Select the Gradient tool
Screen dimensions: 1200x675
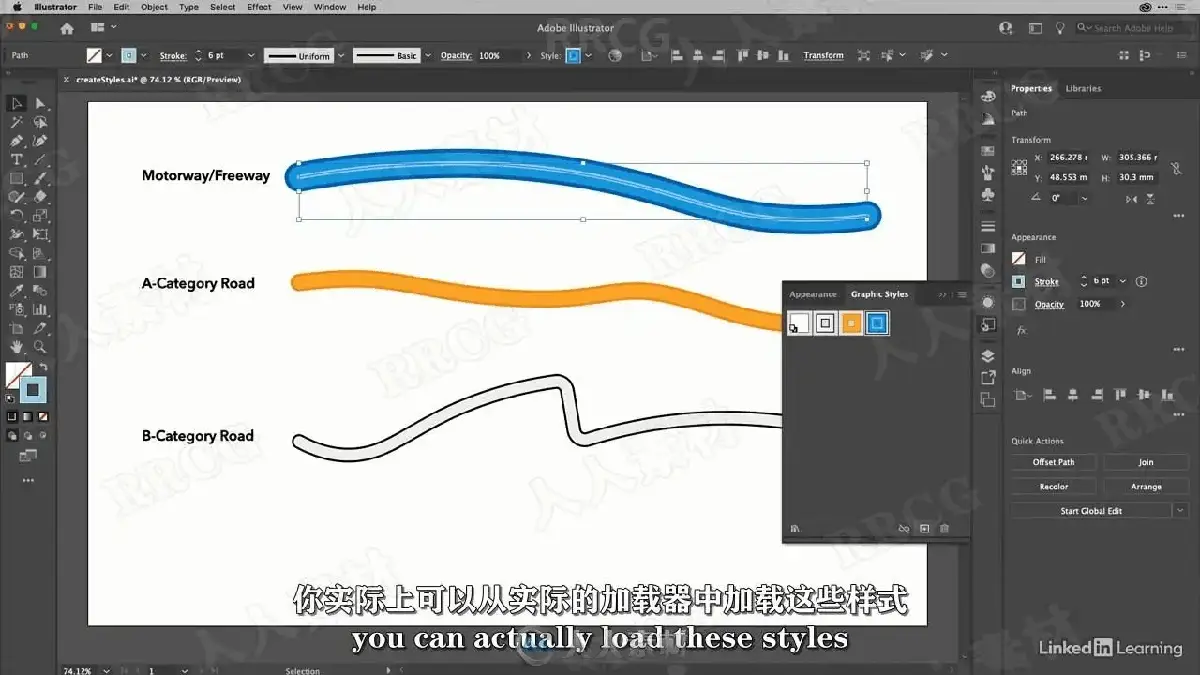[x=41, y=271]
